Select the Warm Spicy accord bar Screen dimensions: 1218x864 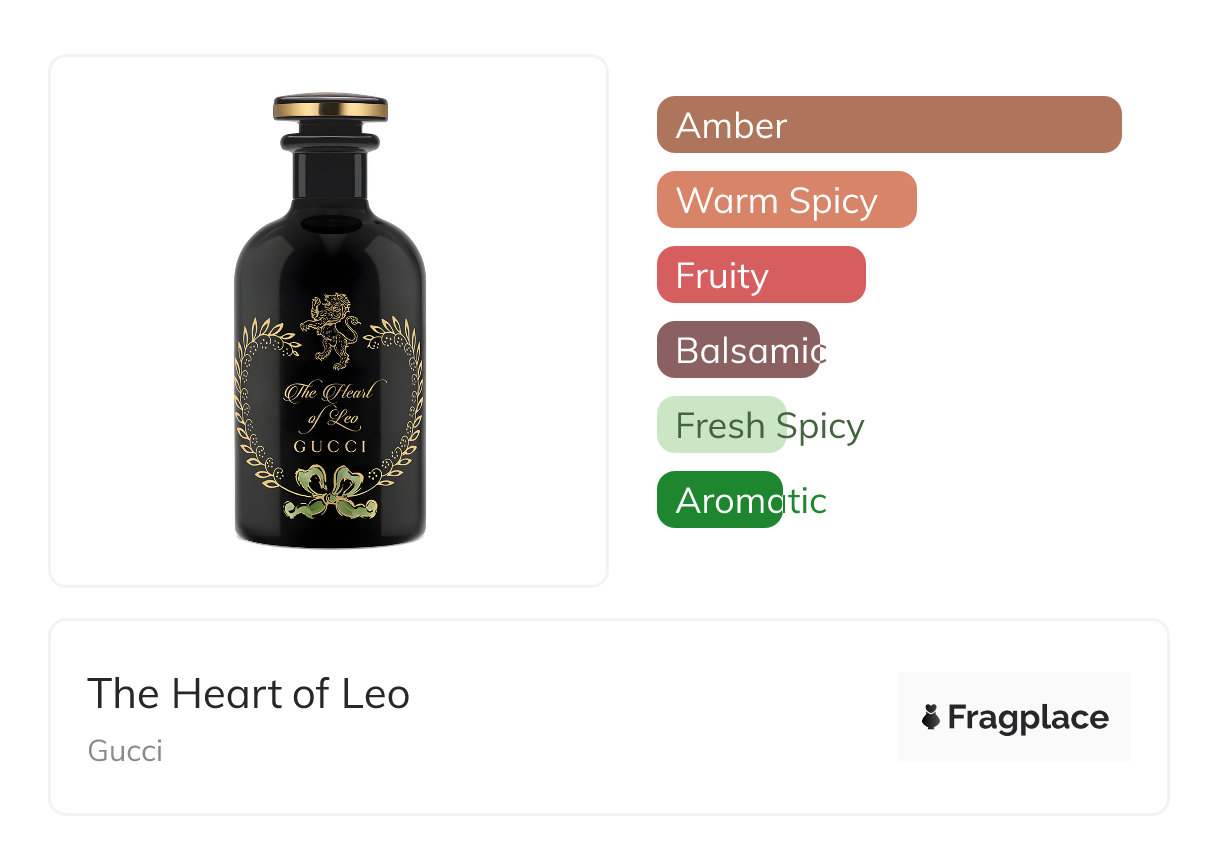point(786,200)
